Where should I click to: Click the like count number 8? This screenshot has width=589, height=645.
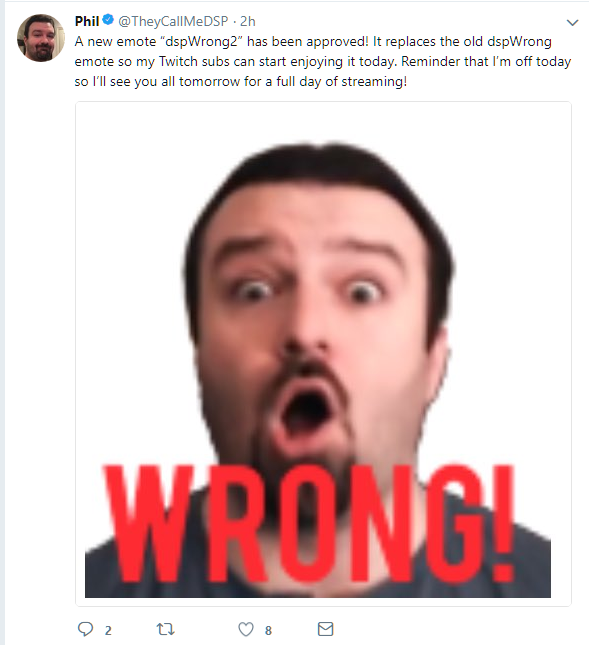tap(268, 630)
